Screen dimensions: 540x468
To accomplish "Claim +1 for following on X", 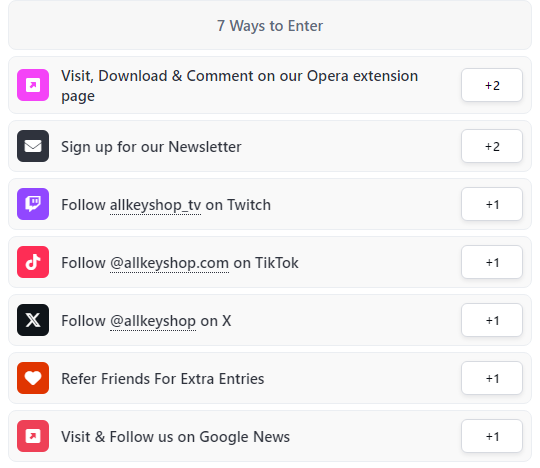I will coord(492,320).
